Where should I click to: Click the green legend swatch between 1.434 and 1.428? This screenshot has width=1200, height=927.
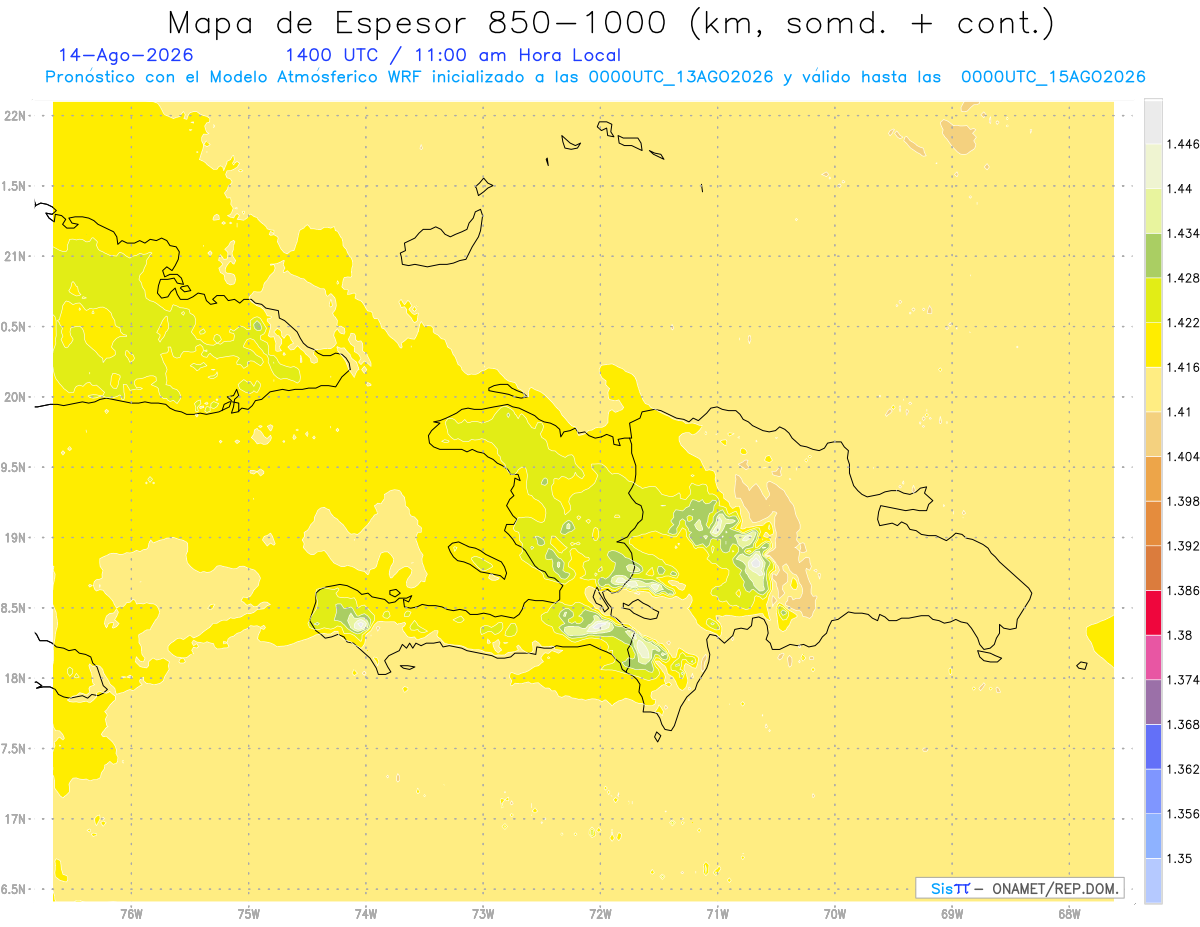pyautogui.click(x=1153, y=256)
